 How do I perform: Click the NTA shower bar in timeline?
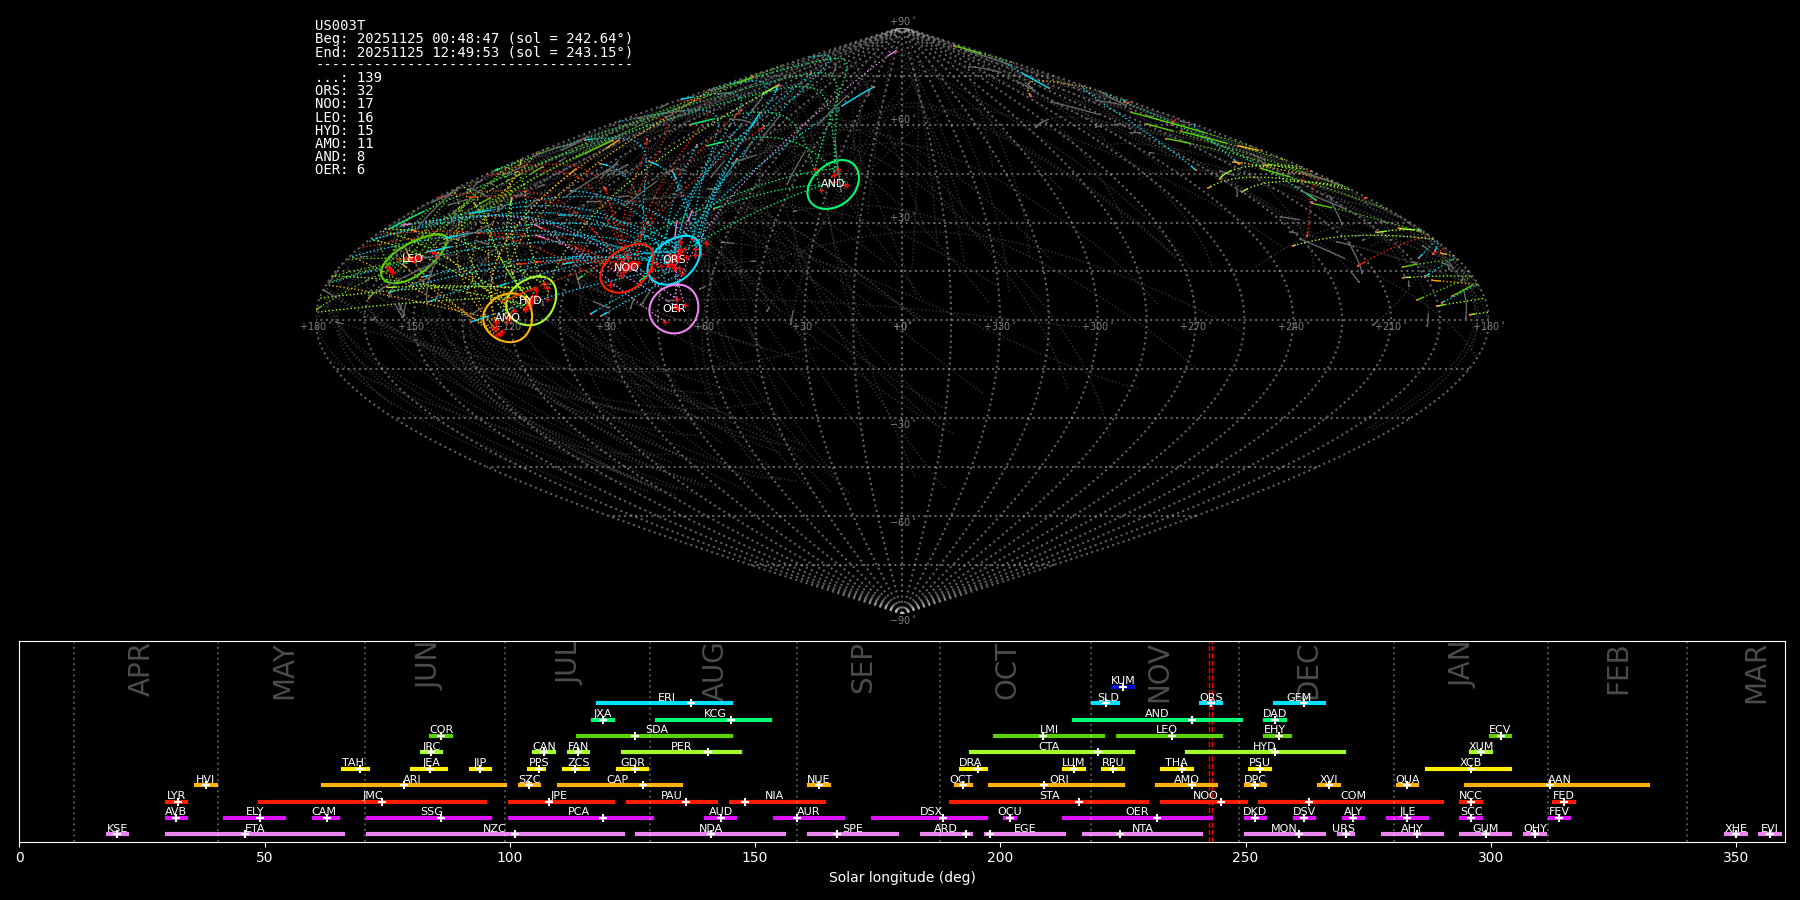click(x=1142, y=834)
